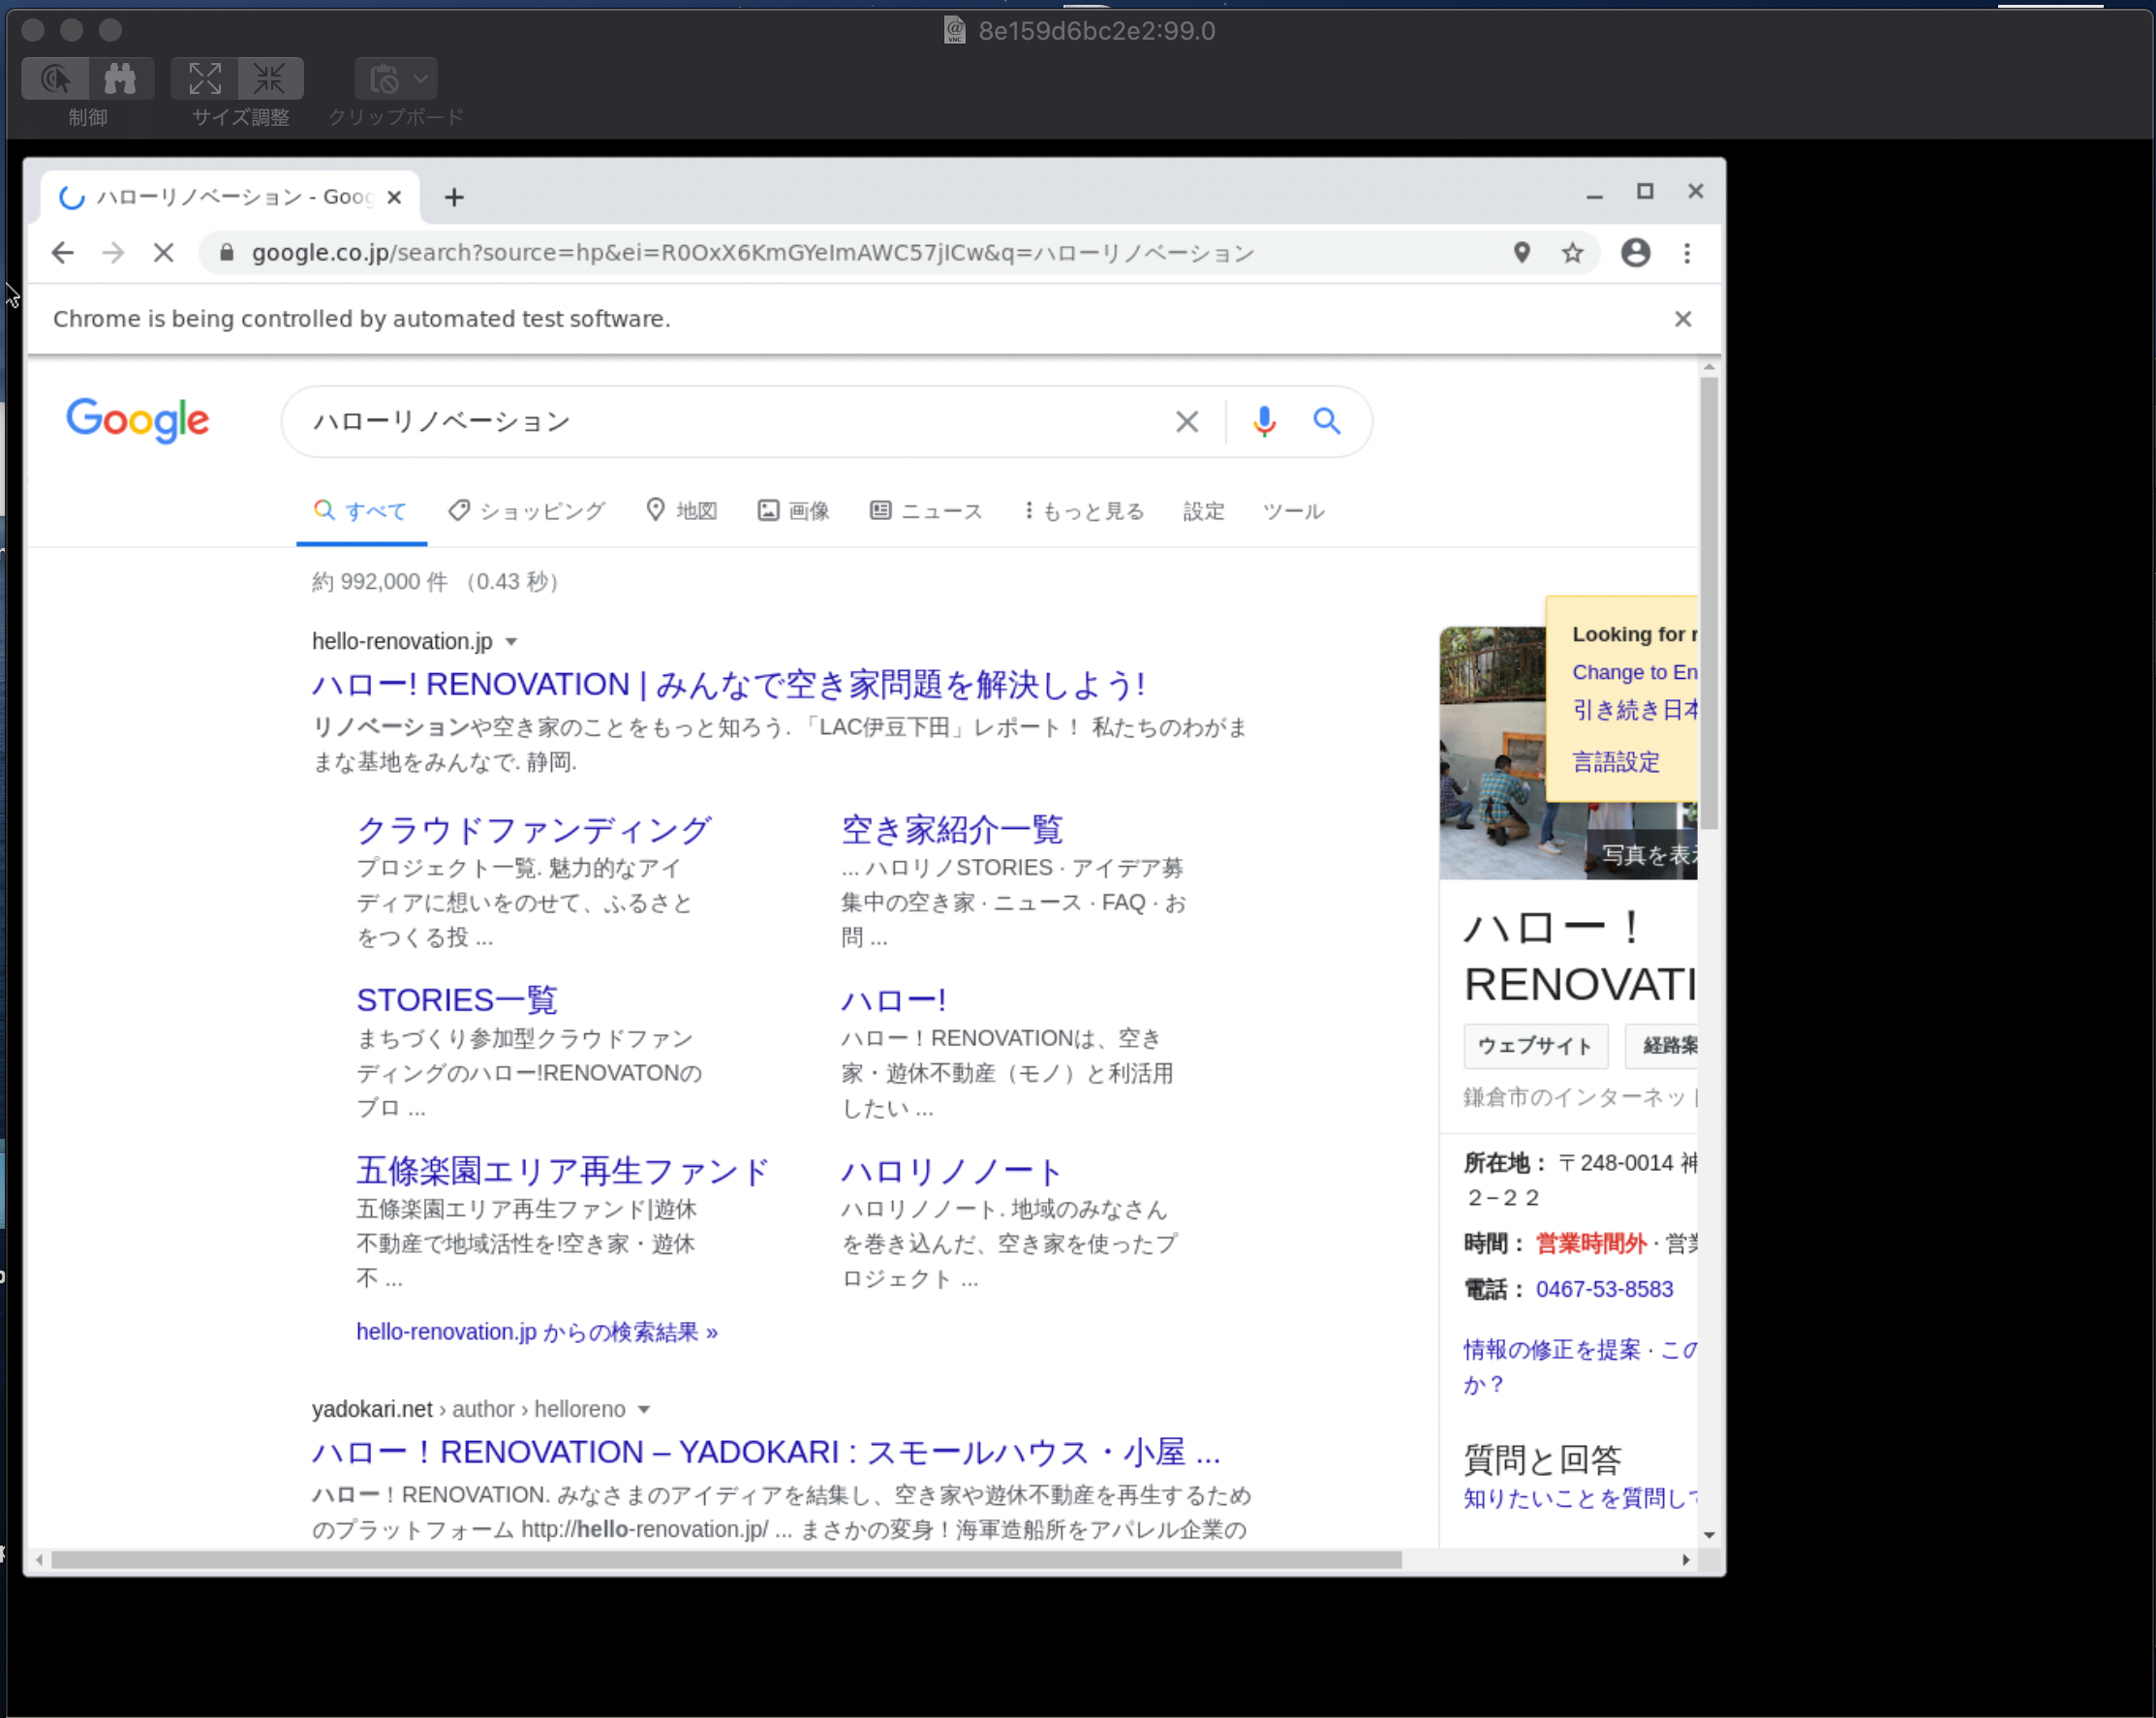2156x1718 pixels.
Task: Click 知りたいことを質問 link
Action: (x=1580, y=1498)
